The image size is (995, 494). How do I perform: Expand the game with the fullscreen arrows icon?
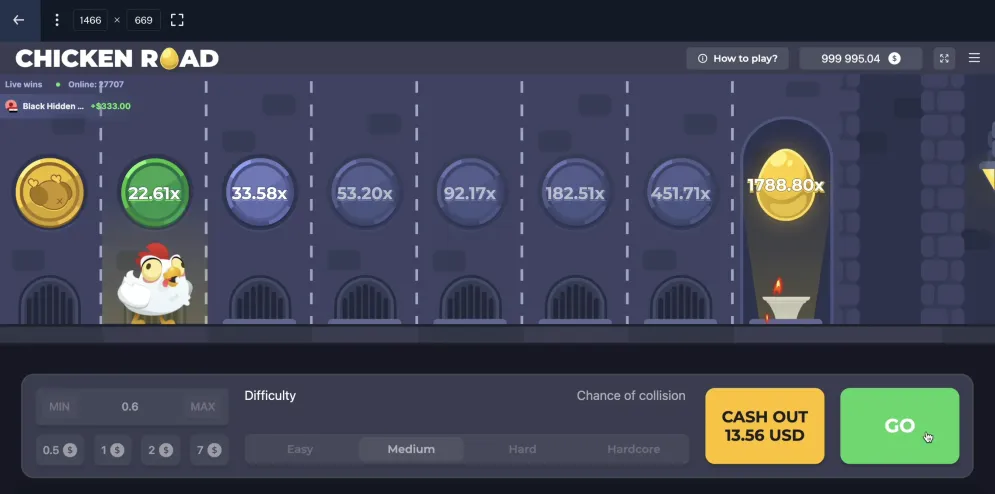(x=944, y=58)
